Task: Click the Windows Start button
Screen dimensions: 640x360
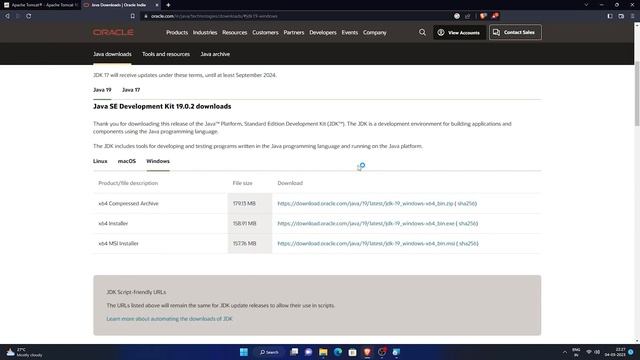Action: pyautogui.click(x=244, y=352)
